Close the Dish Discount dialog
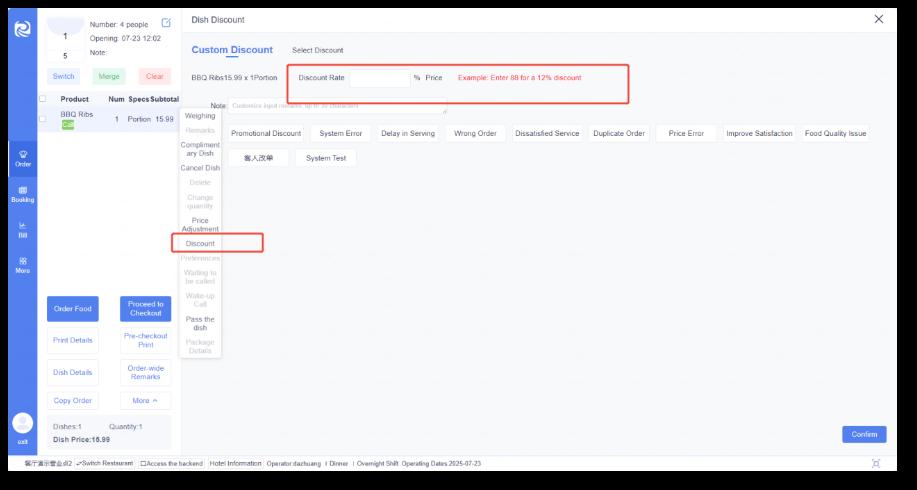Screen dimensions: 917x490 pyautogui.click(x=879, y=19)
